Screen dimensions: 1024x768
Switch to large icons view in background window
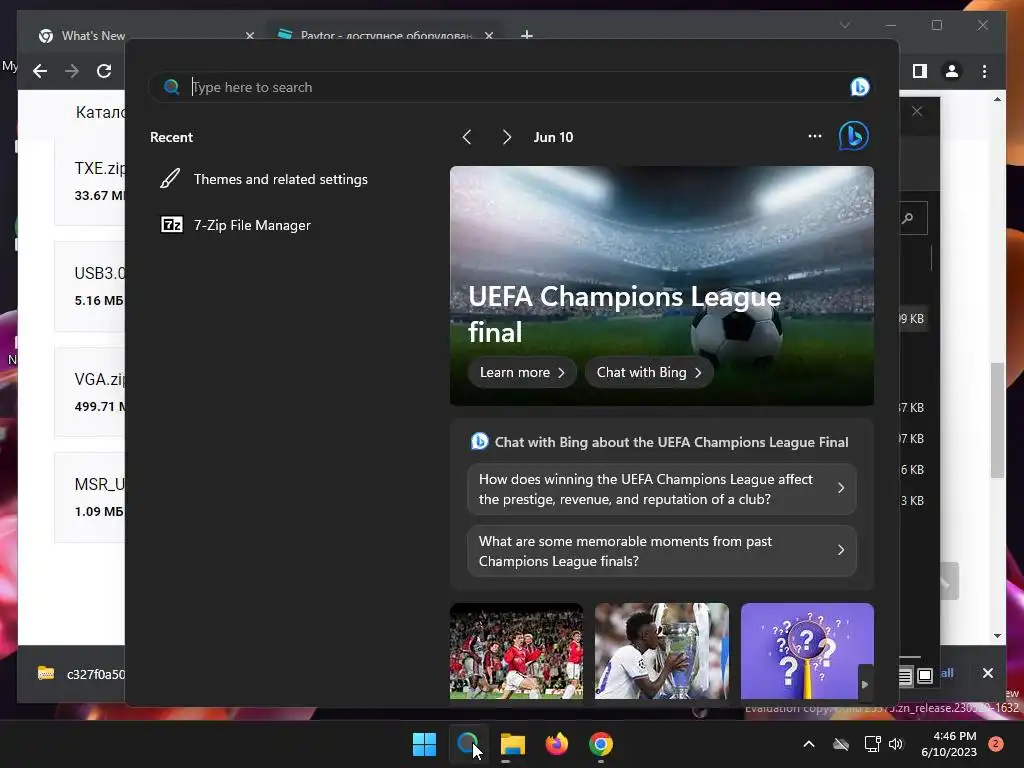coord(925,676)
